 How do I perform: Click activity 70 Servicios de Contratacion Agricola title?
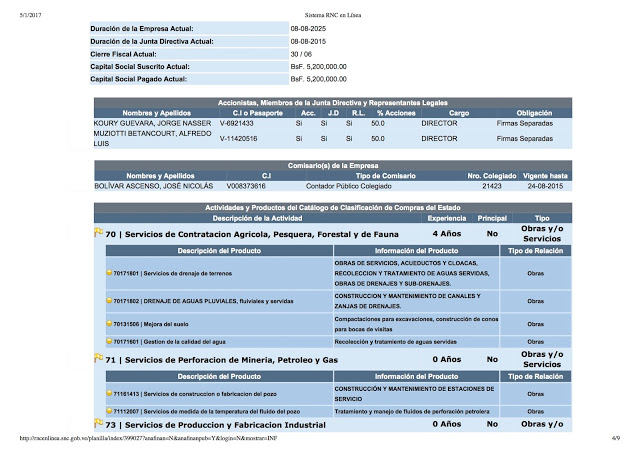tap(252, 234)
